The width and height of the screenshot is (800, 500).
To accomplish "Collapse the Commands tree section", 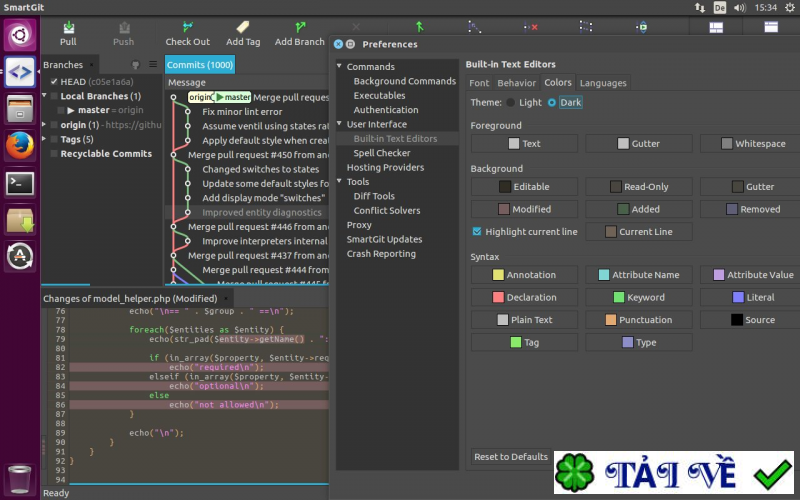I will pyautogui.click(x=339, y=67).
